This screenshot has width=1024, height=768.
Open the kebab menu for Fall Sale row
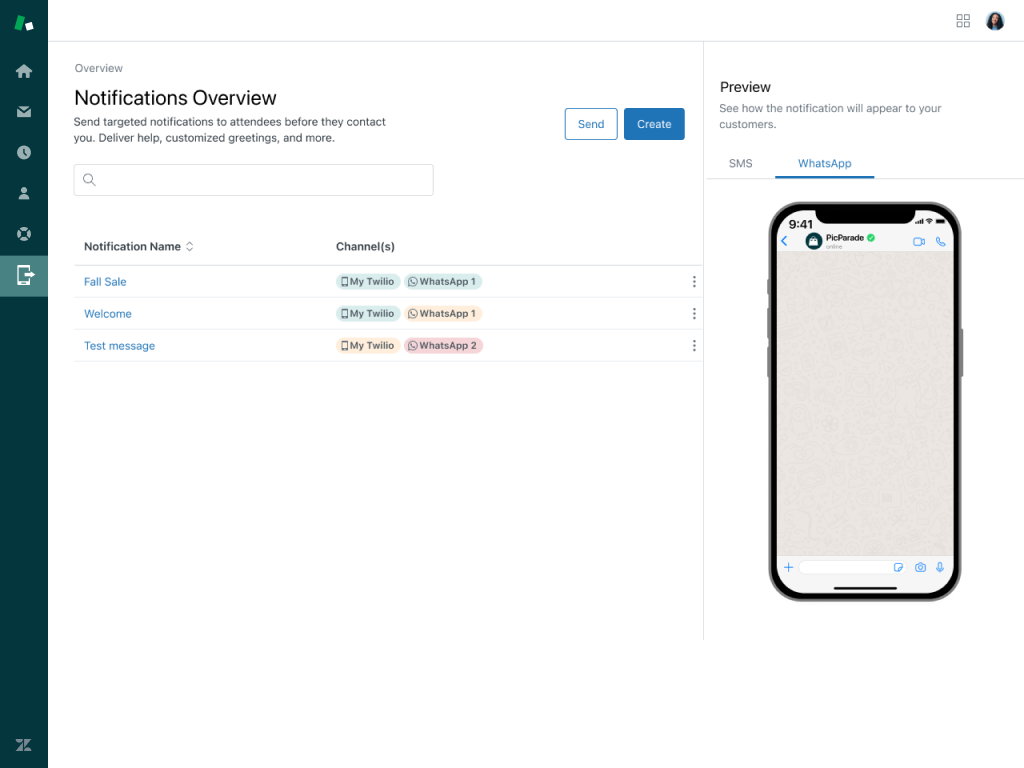pyautogui.click(x=694, y=281)
